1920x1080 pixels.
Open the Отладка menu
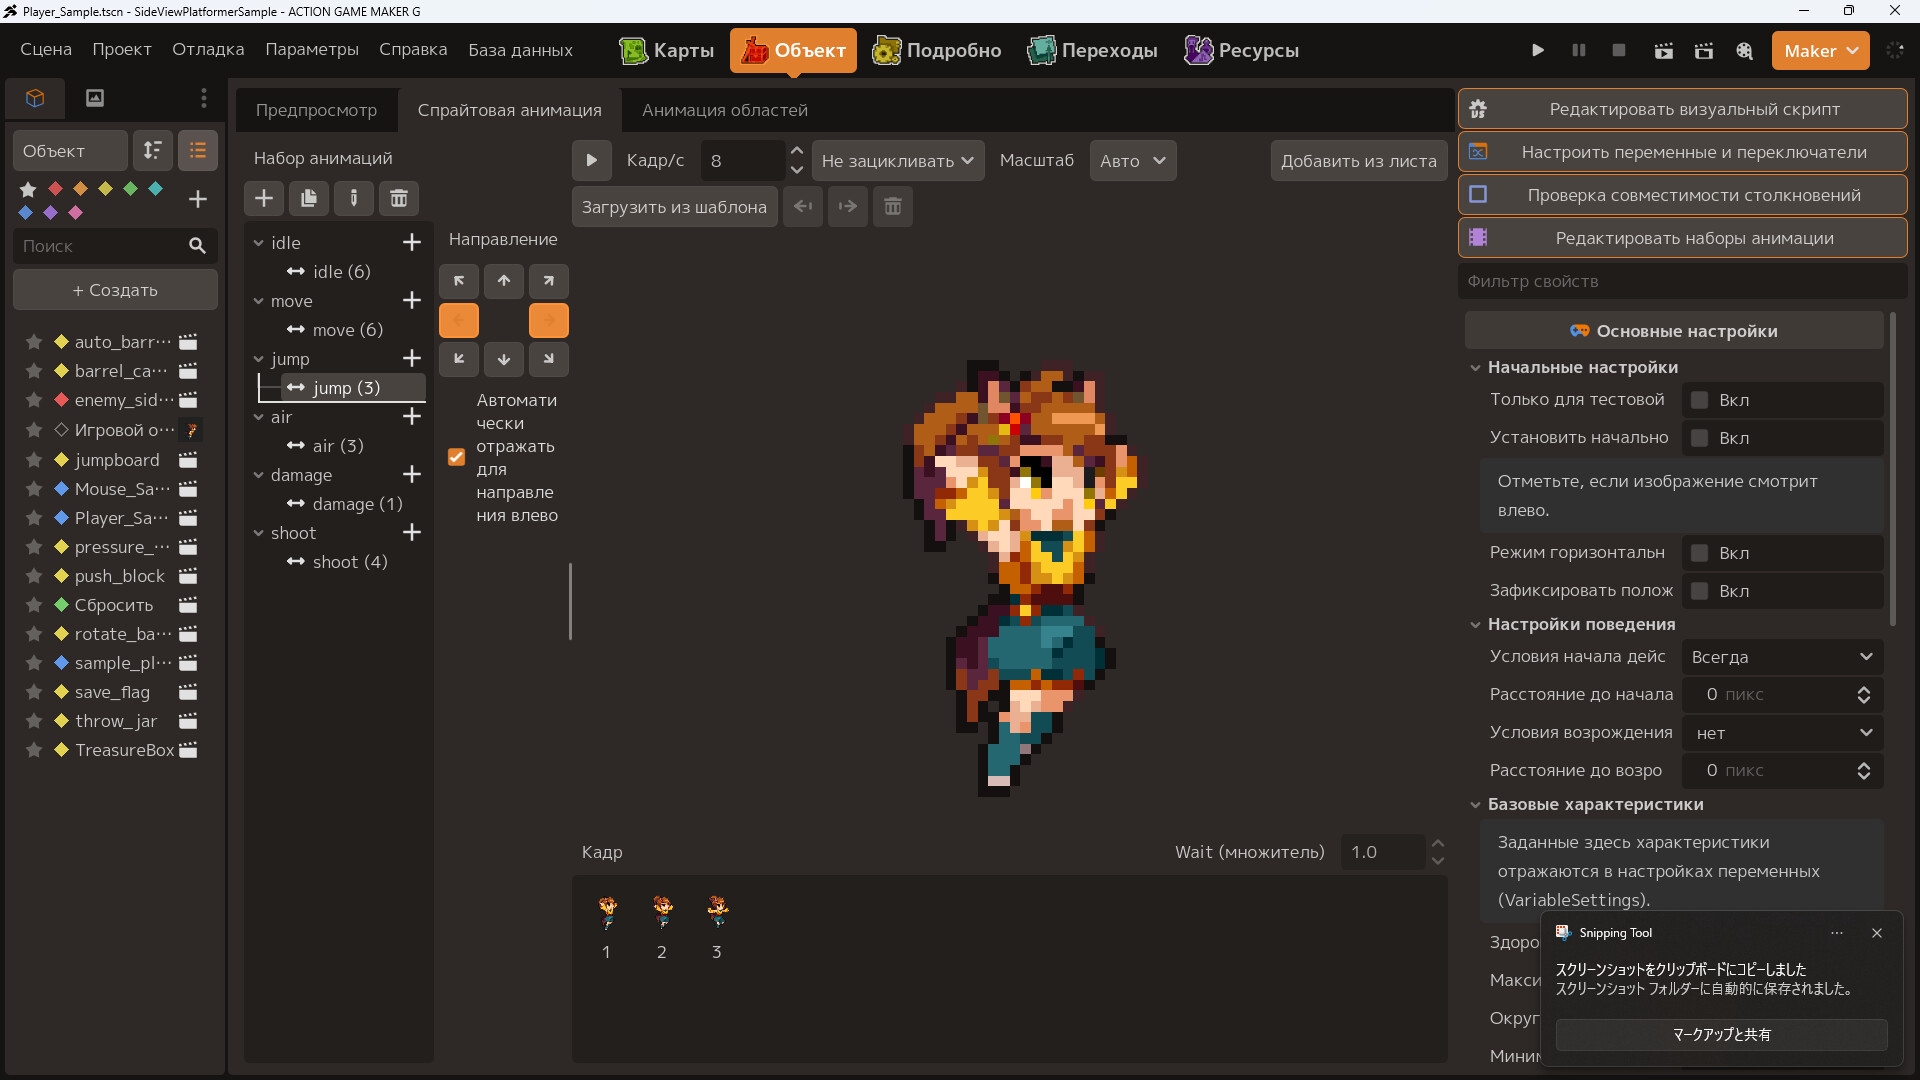pos(208,49)
